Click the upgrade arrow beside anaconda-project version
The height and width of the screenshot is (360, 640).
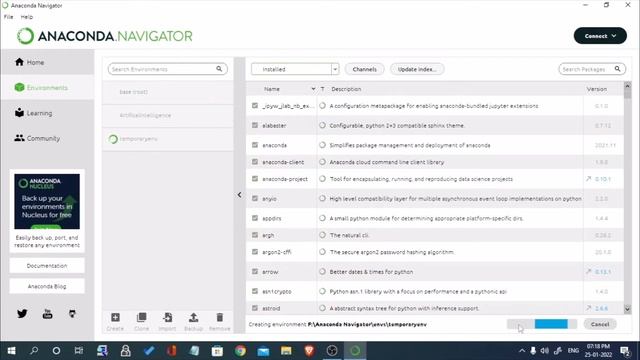pos(589,179)
